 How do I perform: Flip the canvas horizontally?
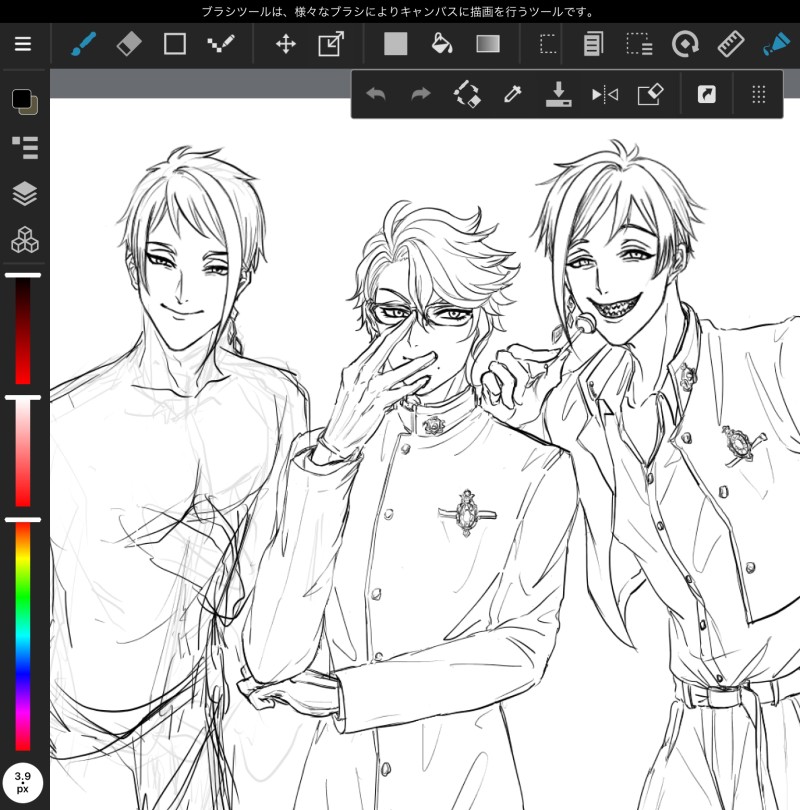point(605,95)
